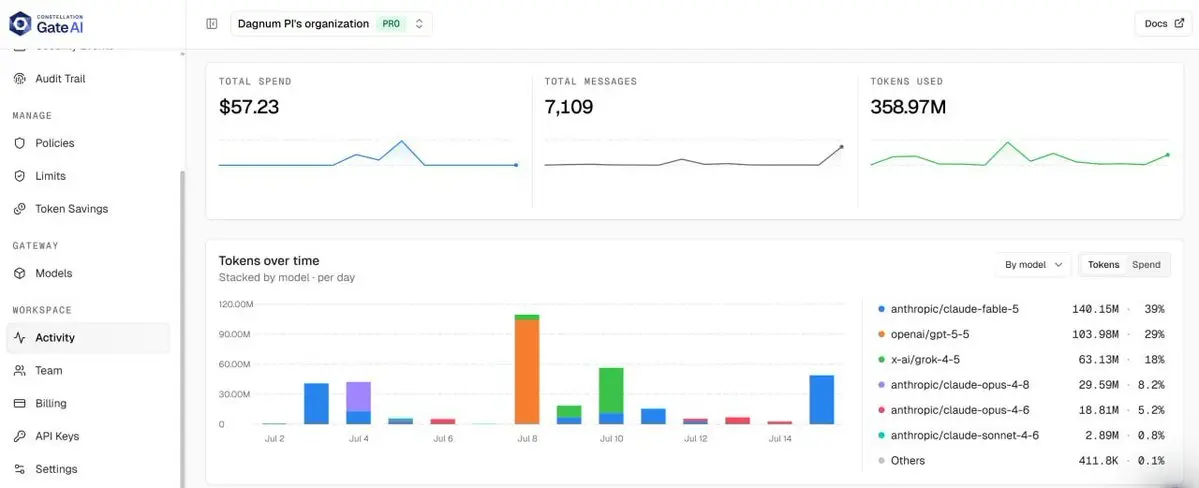This screenshot has height=488, width=1199.
Task: Open the organization switcher dropdown
Action: (331, 24)
